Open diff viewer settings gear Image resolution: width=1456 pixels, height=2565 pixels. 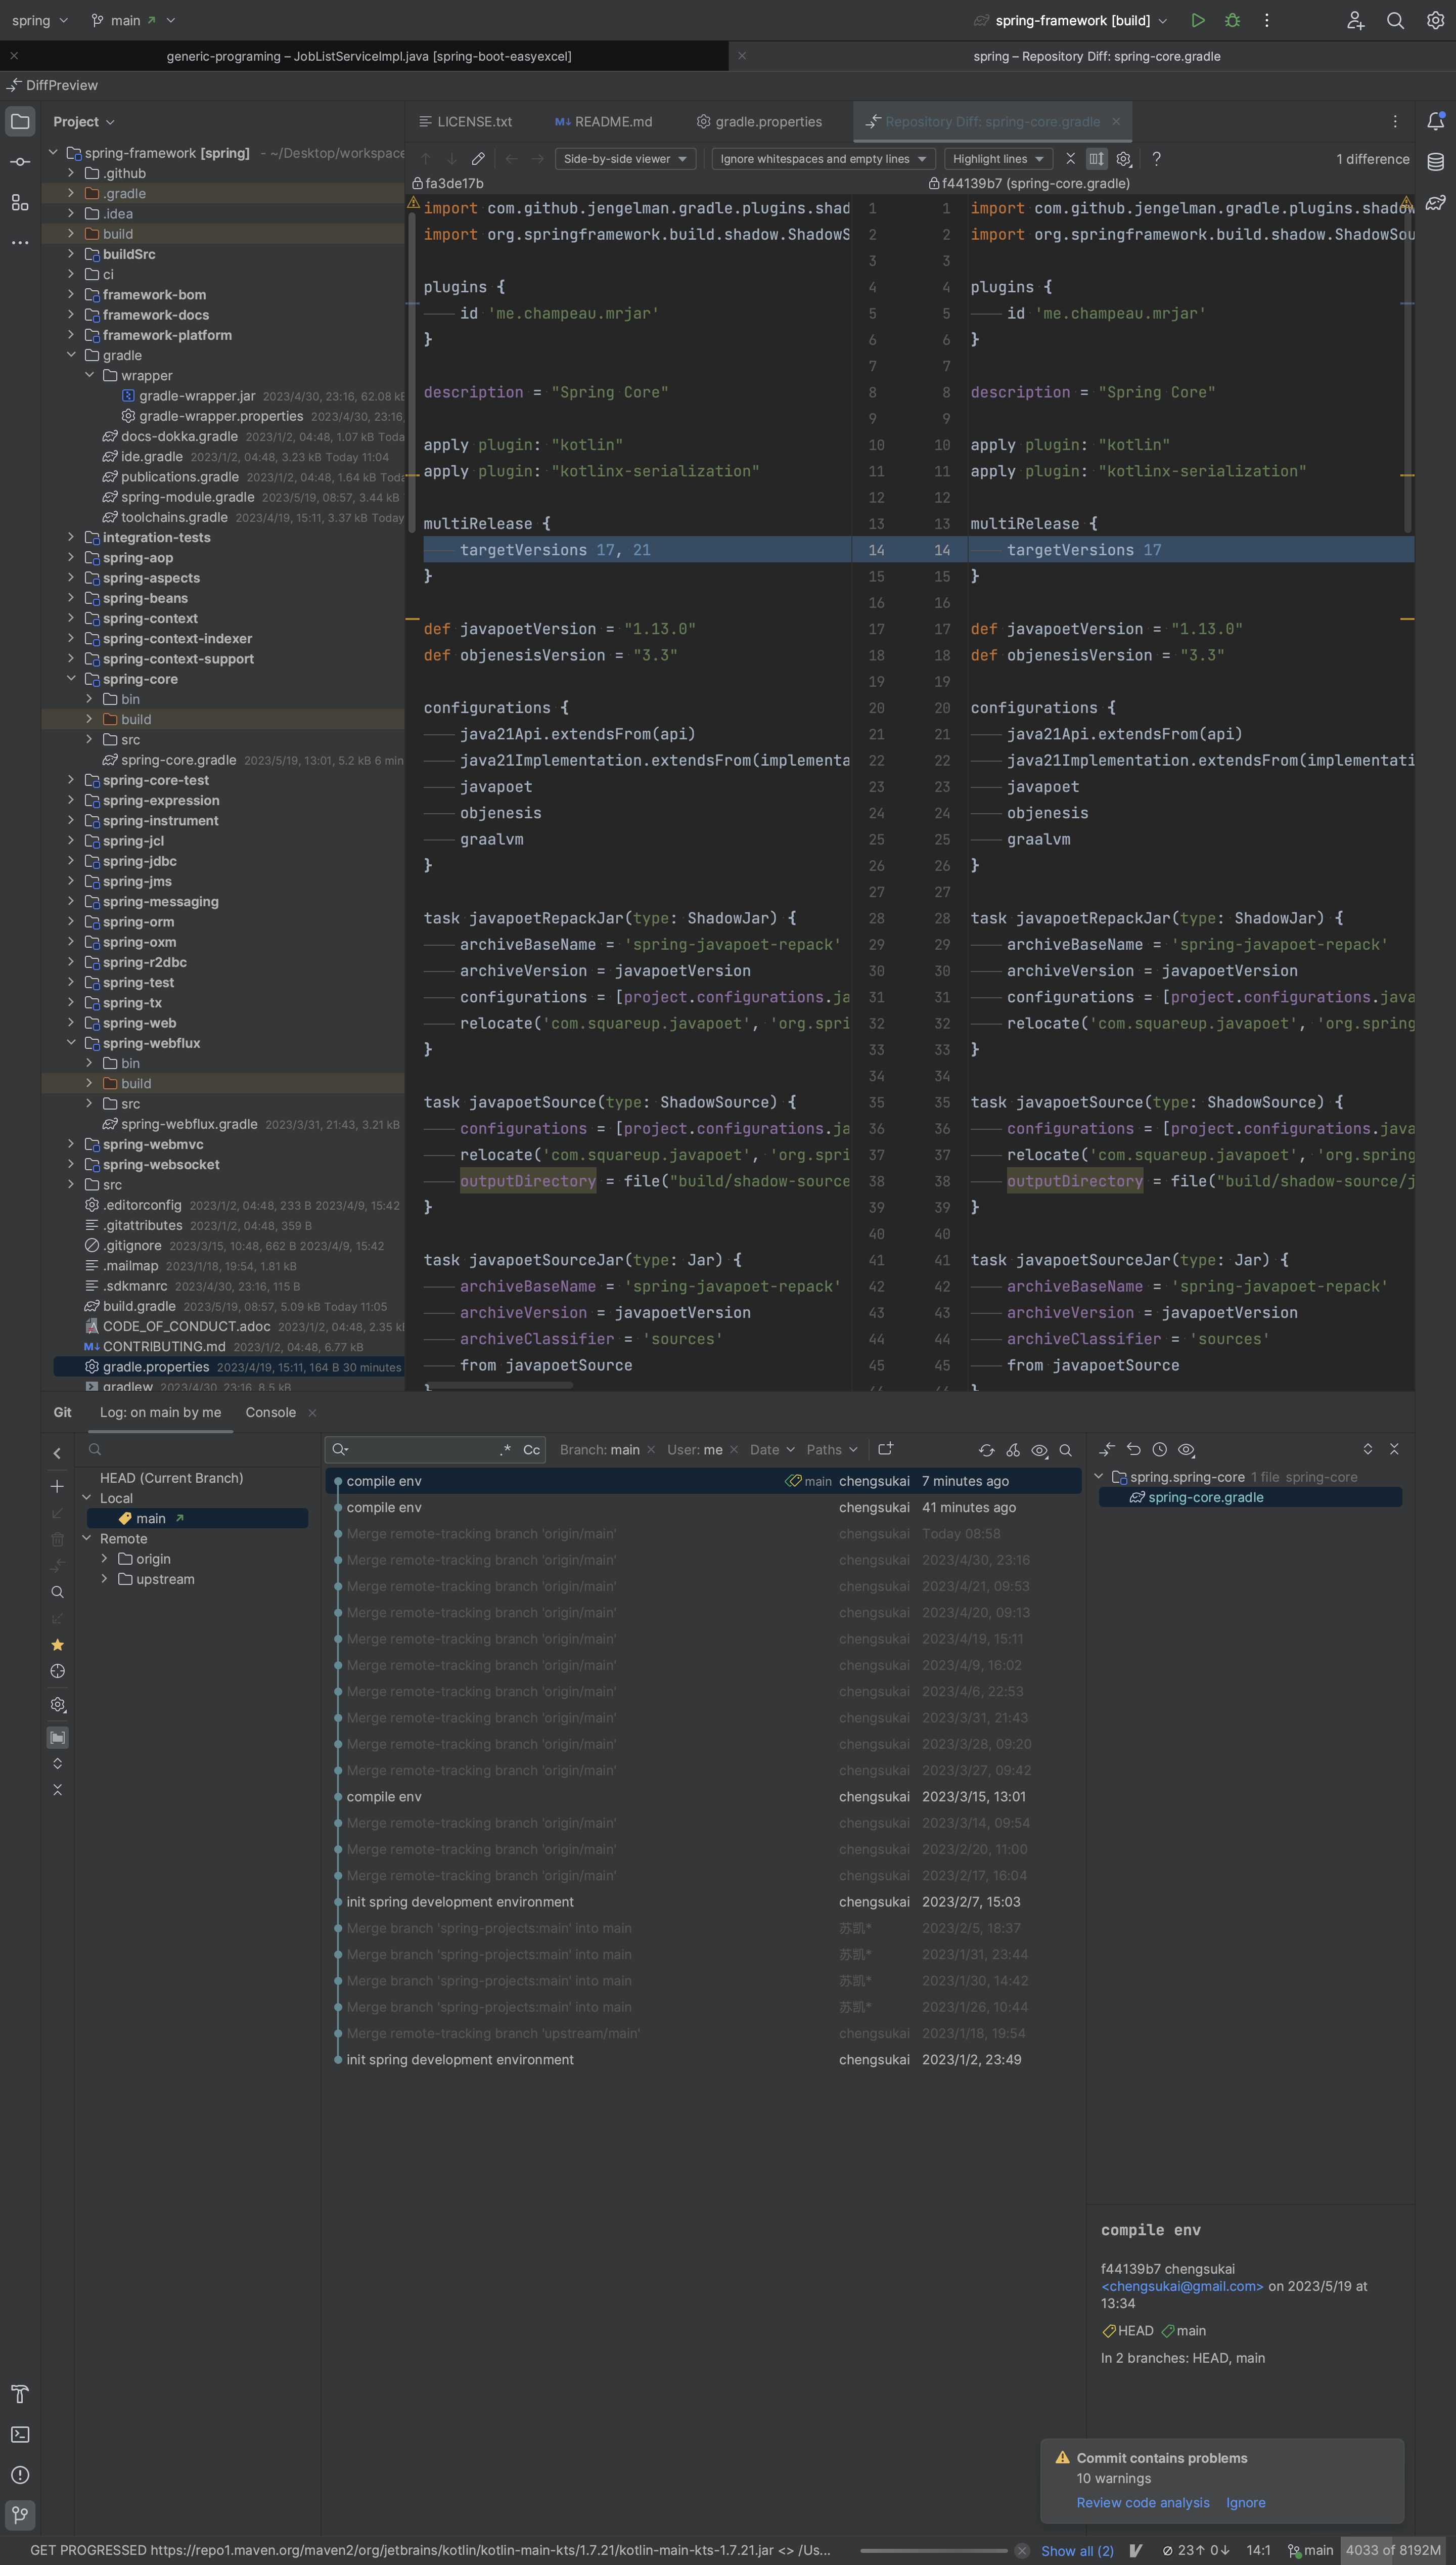tap(1124, 159)
